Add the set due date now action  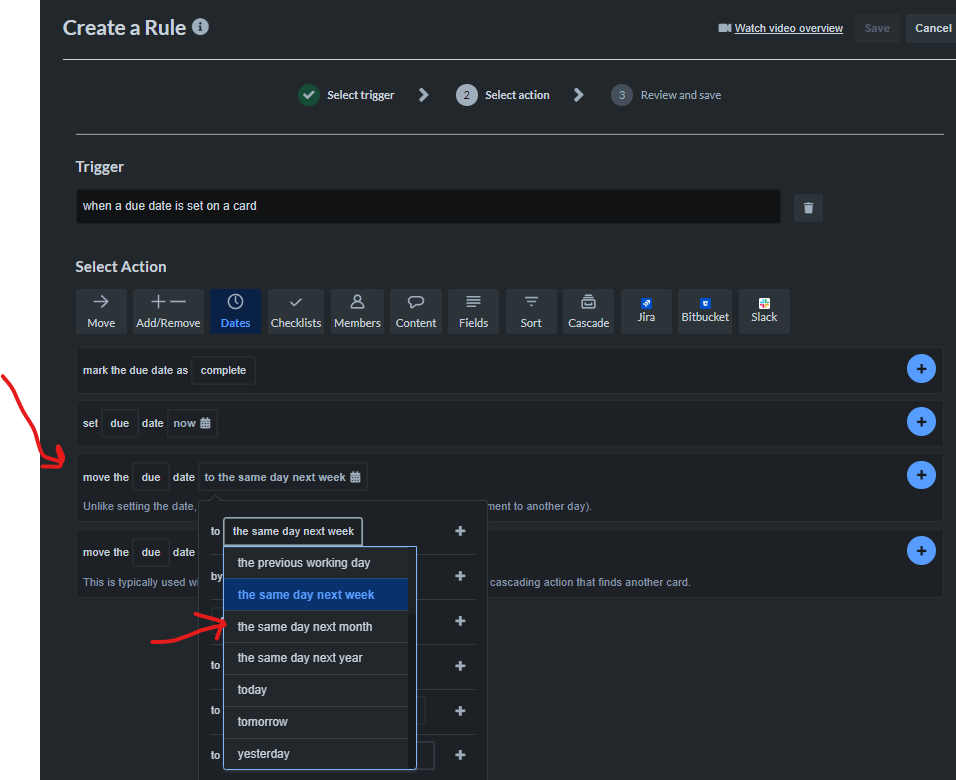(921, 422)
